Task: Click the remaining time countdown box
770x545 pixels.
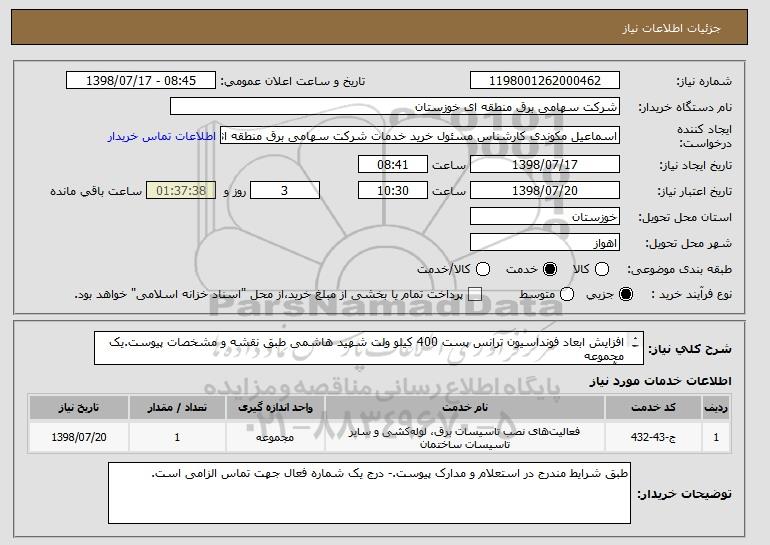Action: coord(180,190)
